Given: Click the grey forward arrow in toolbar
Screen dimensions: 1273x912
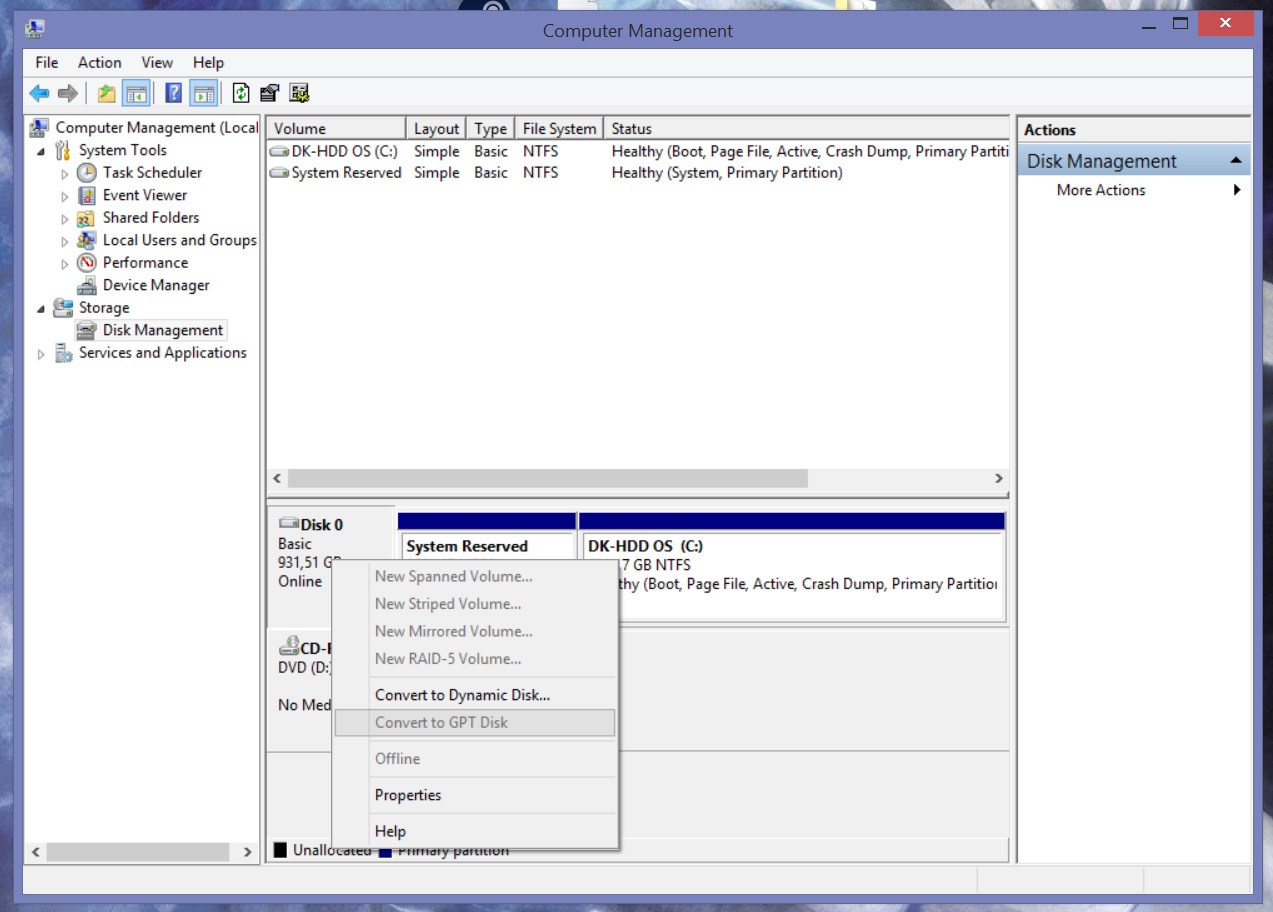Looking at the screenshot, I should coord(68,94).
